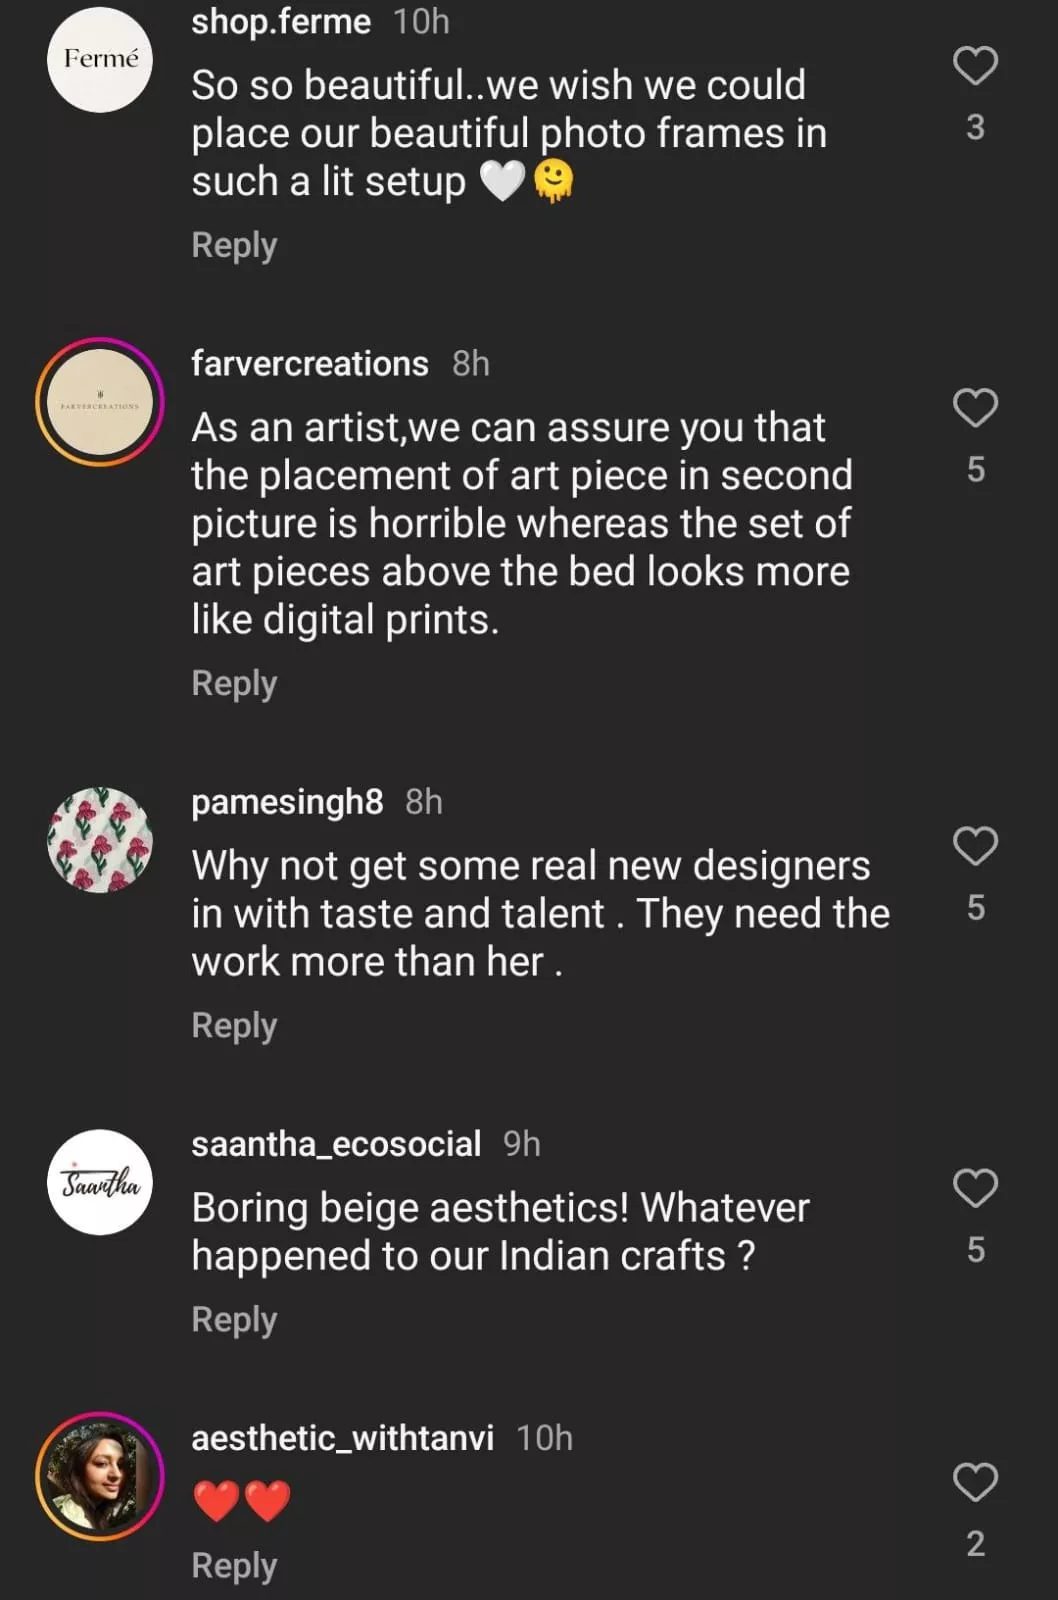Open shop.ferme profile picture
The width and height of the screenshot is (1058, 1600).
click(x=100, y=60)
